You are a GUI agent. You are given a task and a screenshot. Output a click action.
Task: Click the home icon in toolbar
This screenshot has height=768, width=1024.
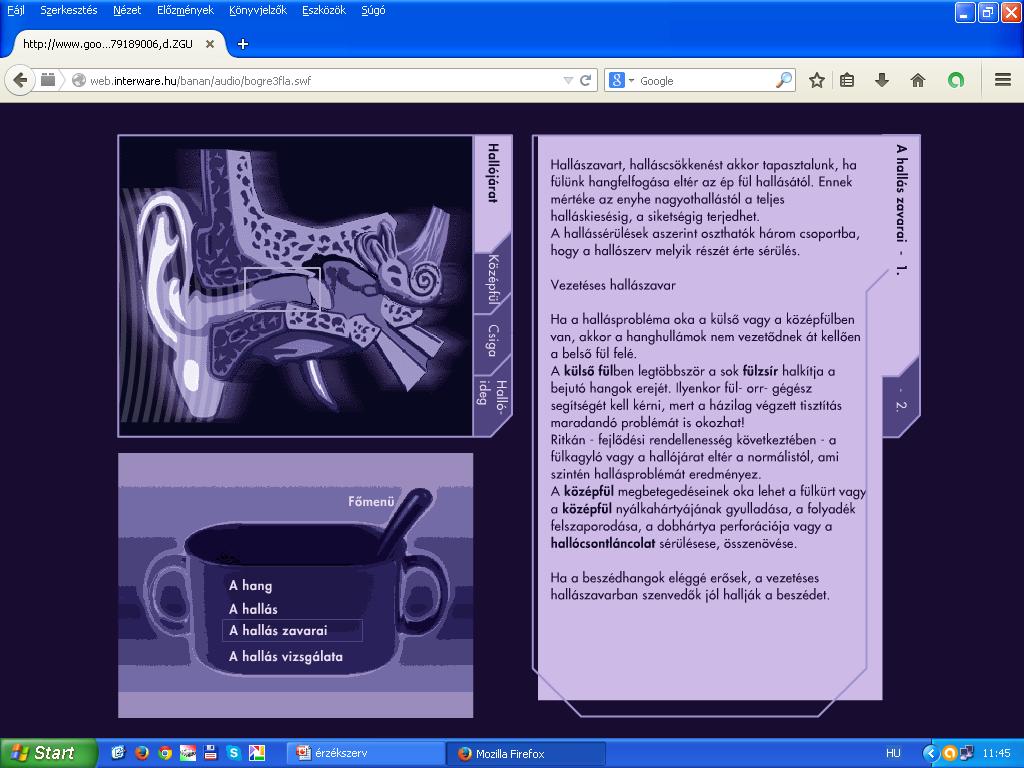pos(918,80)
